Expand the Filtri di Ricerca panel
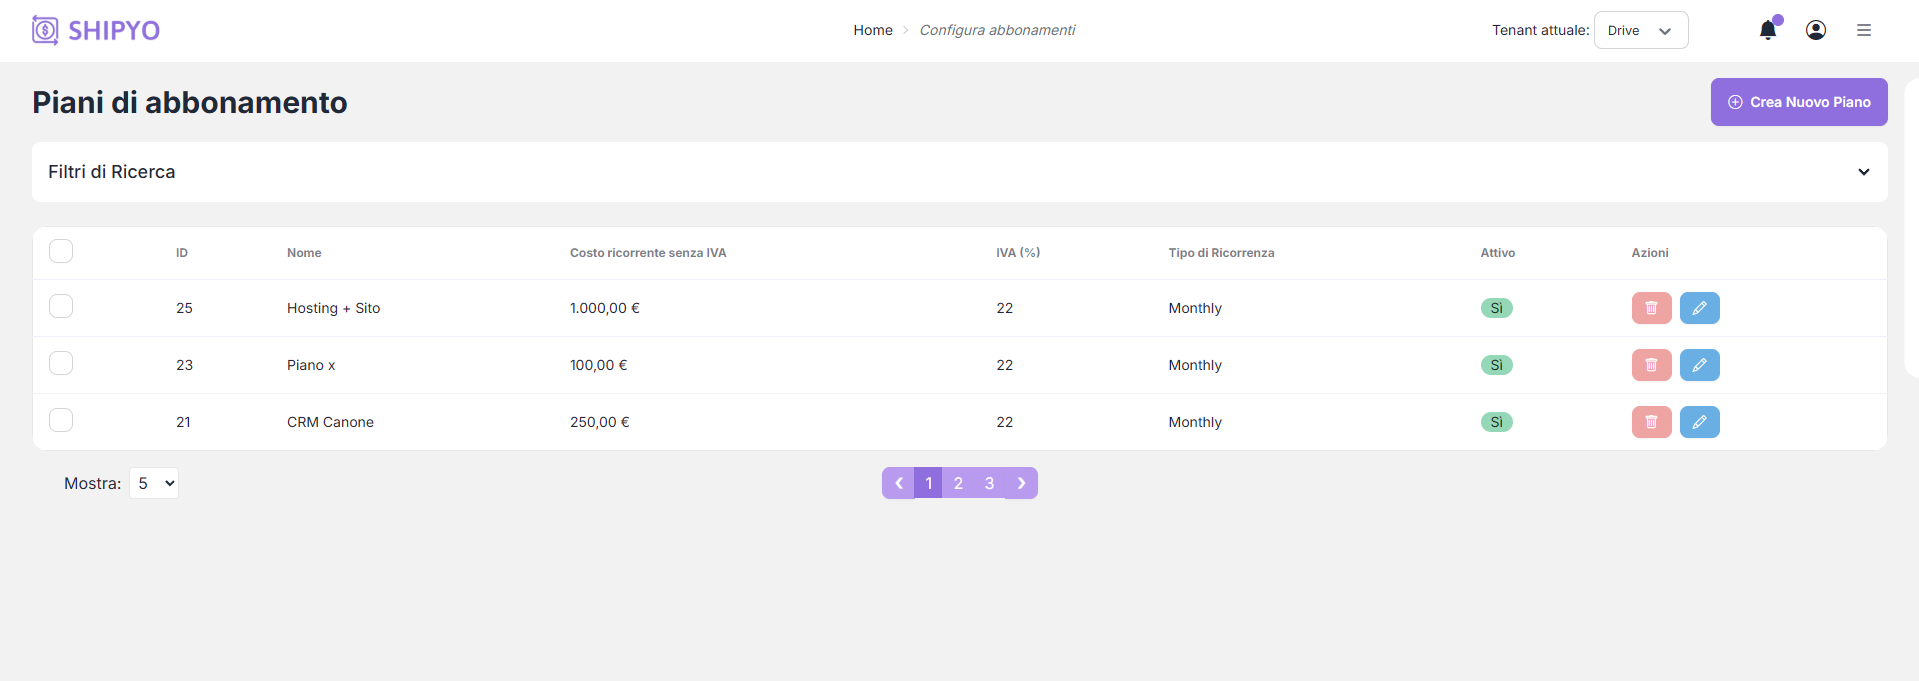This screenshot has height=681, width=1919. click(x=1863, y=172)
